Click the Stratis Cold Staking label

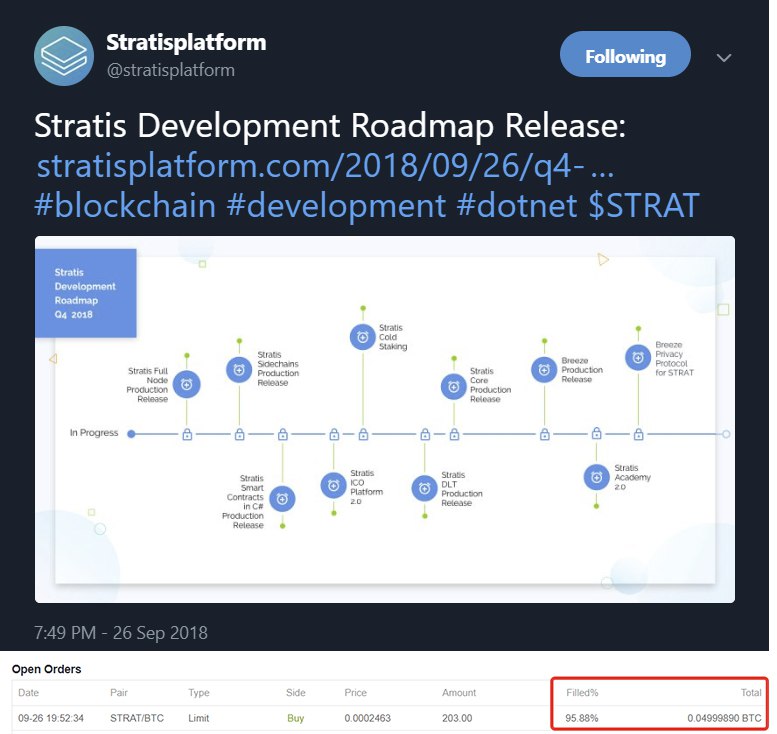click(x=393, y=337)
